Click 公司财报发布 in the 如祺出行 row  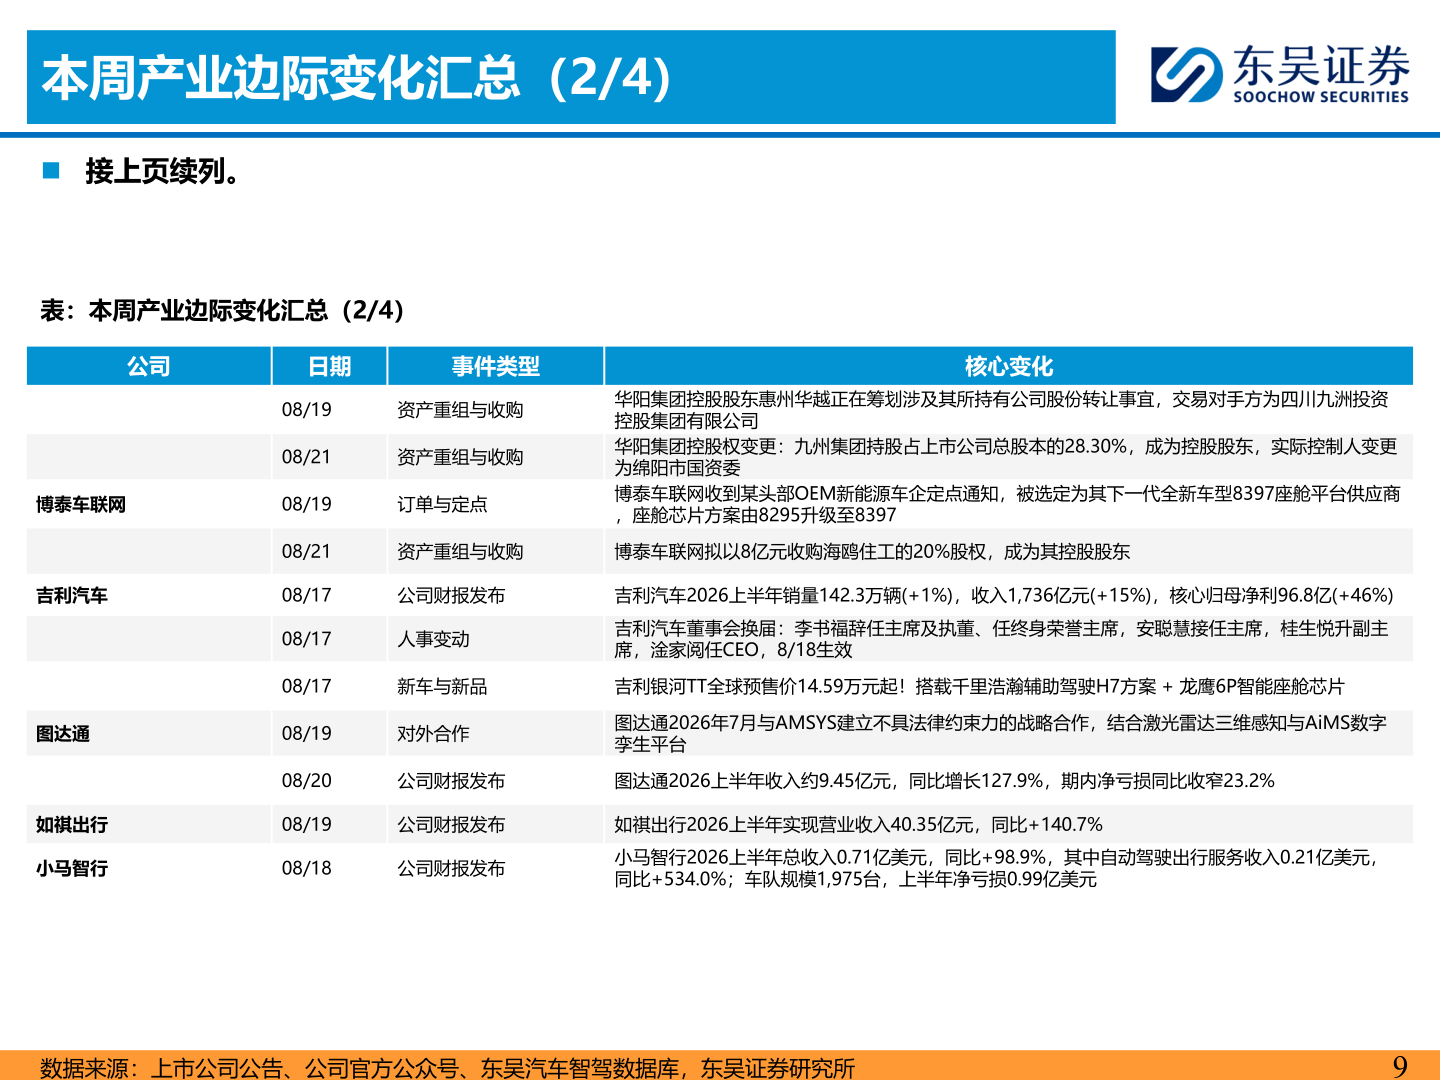(x=451, y=825)
